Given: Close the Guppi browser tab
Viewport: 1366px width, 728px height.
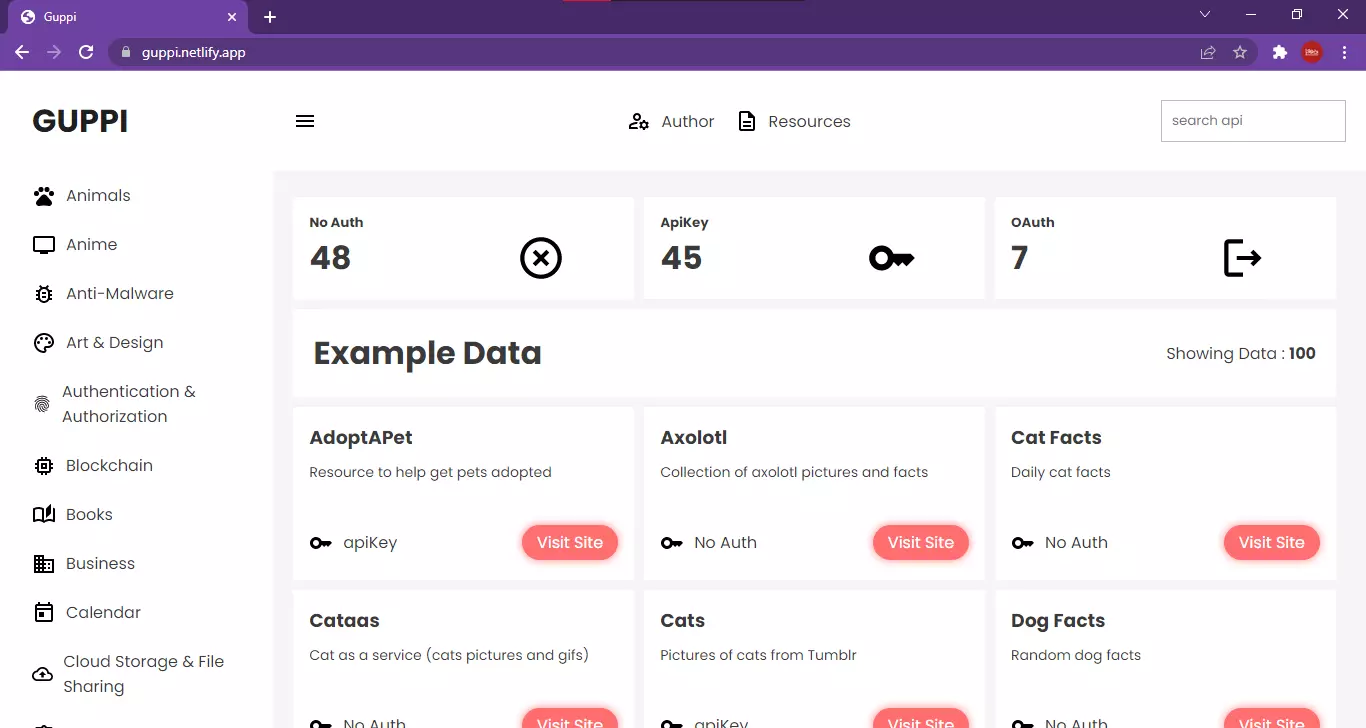Looking at the screenshot, I should 232,17.
